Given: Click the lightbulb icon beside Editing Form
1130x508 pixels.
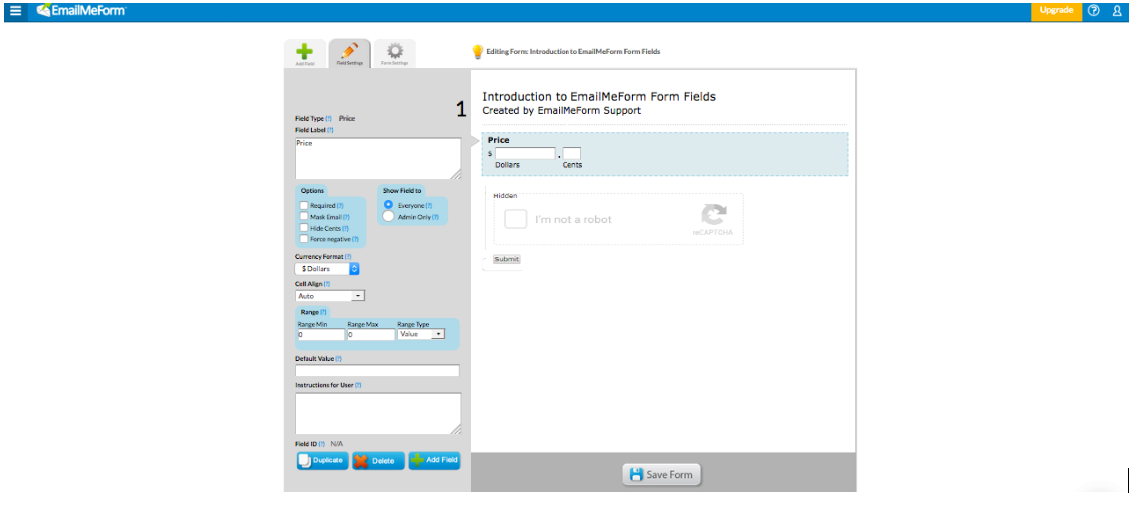Looking at the screenshot, I should [x=477, y=52].
